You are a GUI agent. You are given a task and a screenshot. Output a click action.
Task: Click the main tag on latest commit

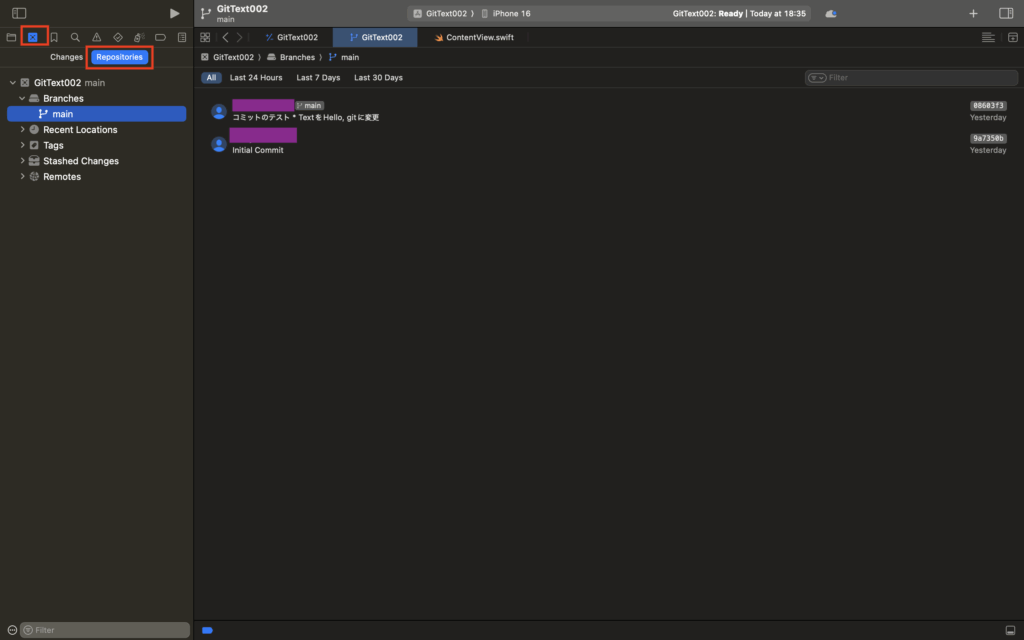point(310,105)
